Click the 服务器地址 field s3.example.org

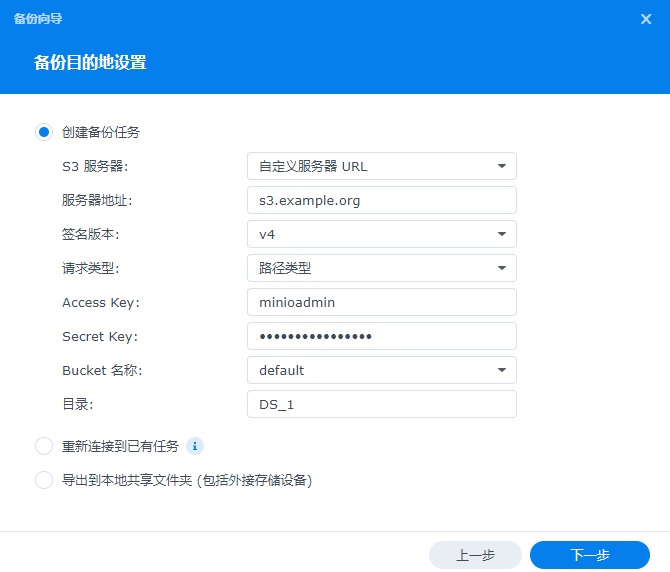pos(382,200)
